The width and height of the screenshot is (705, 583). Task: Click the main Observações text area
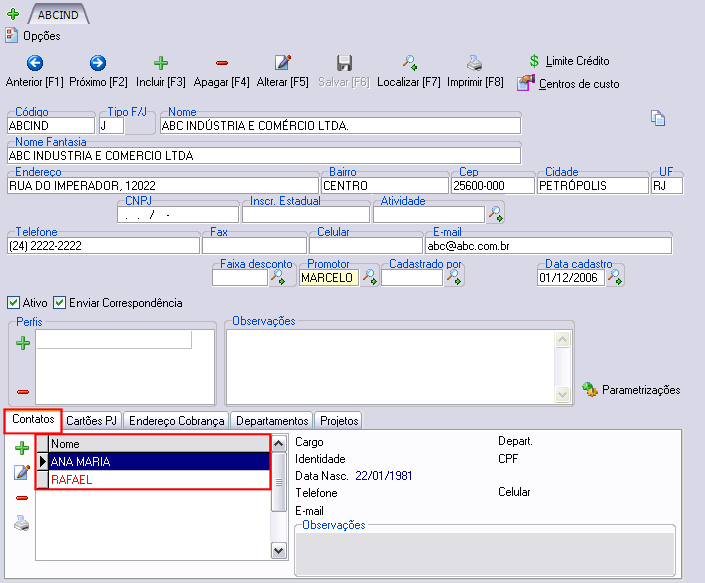pos(390,367)
